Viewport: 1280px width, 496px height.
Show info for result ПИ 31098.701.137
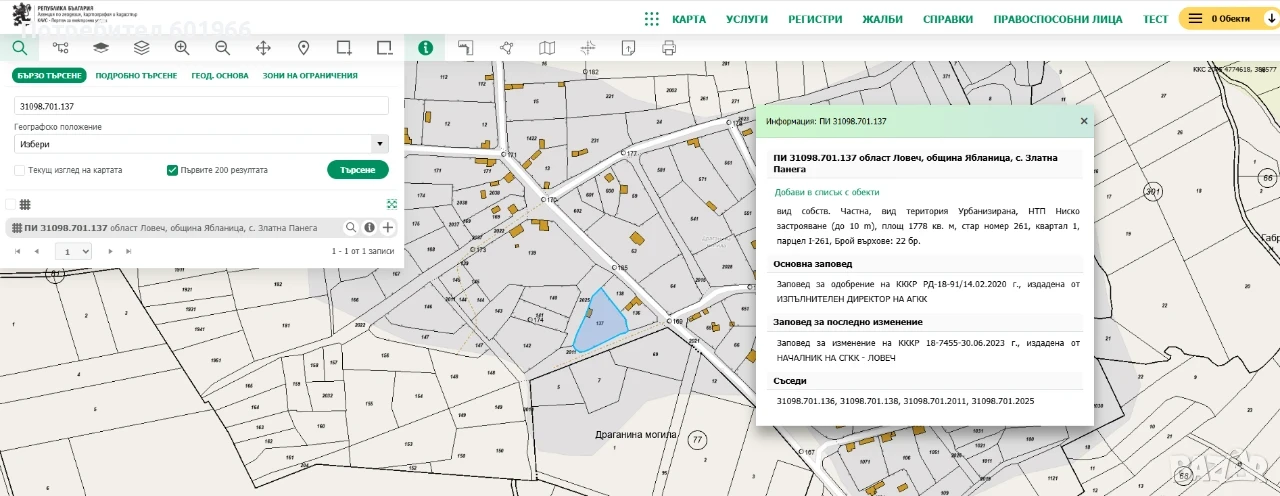[x=369, y=228]
